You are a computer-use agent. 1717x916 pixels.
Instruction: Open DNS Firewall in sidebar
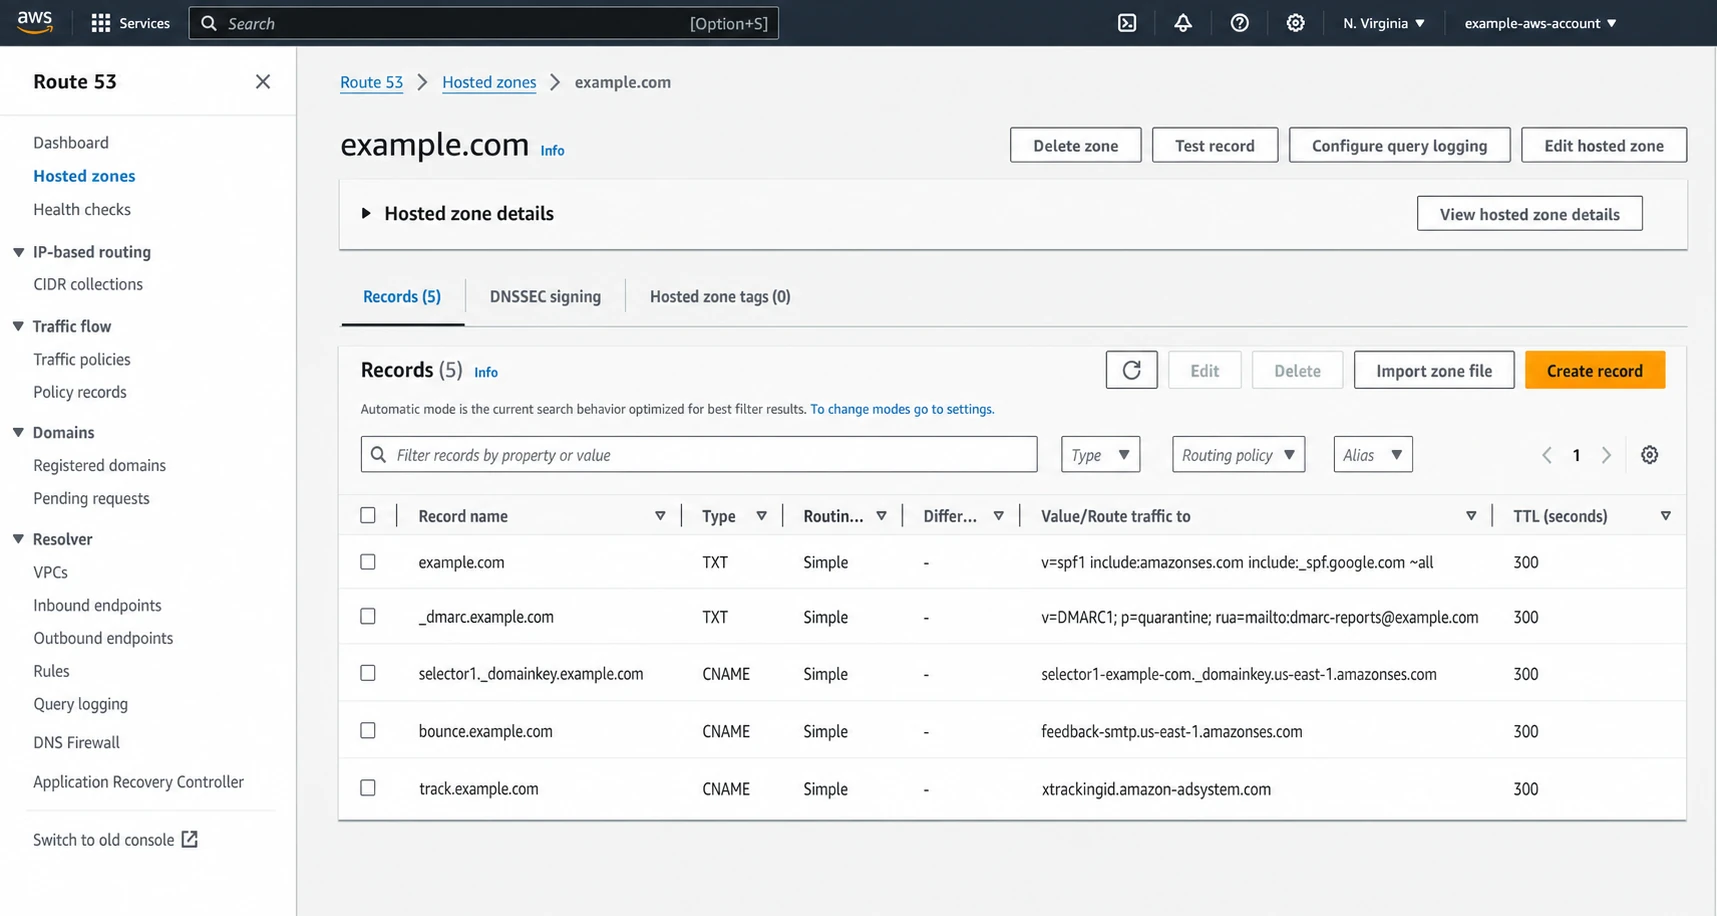click(76, 742)
